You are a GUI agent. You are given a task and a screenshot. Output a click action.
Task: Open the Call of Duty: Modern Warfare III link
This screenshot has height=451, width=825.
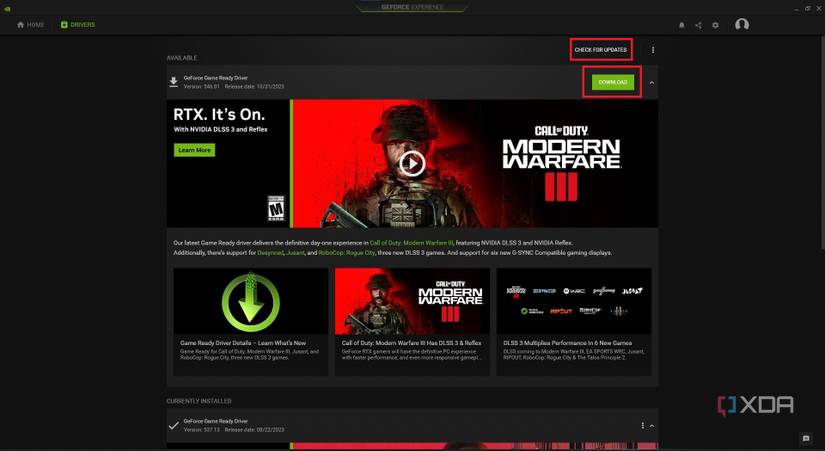[411, 243]
